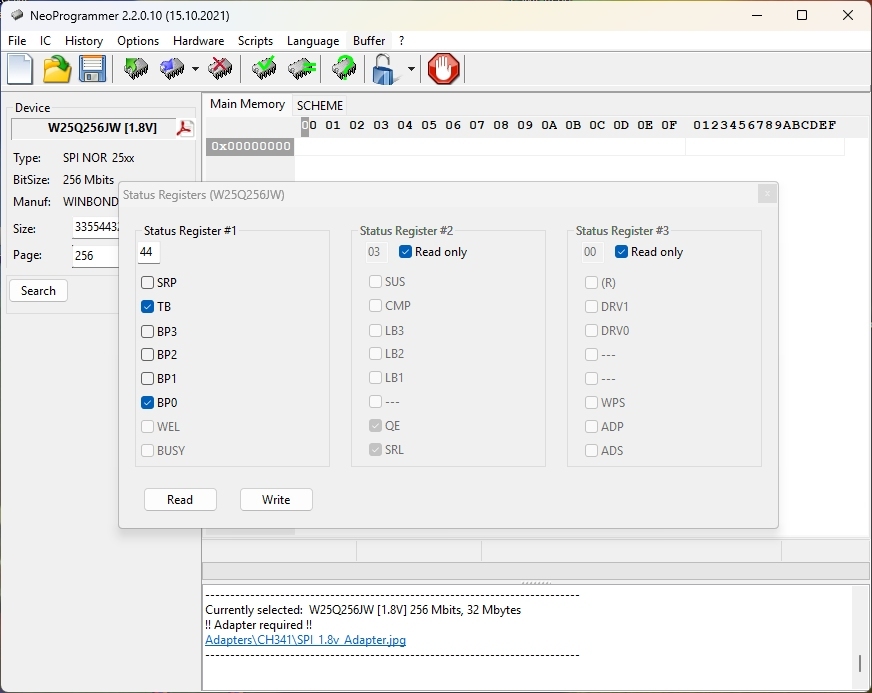
Task: Toggle Read only for Status Register #2
Action: [x=405, y=252]
